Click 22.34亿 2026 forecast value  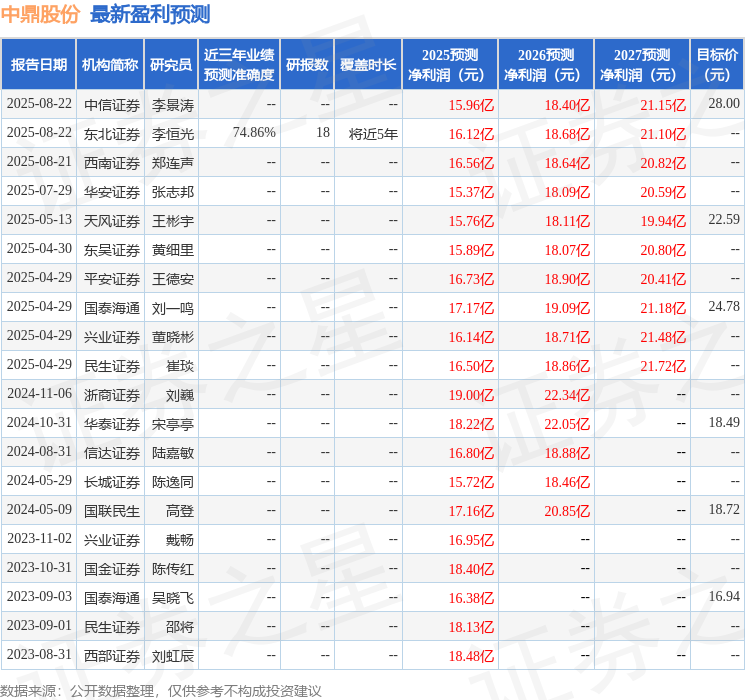pyautogui.click(x=567, y=395)
